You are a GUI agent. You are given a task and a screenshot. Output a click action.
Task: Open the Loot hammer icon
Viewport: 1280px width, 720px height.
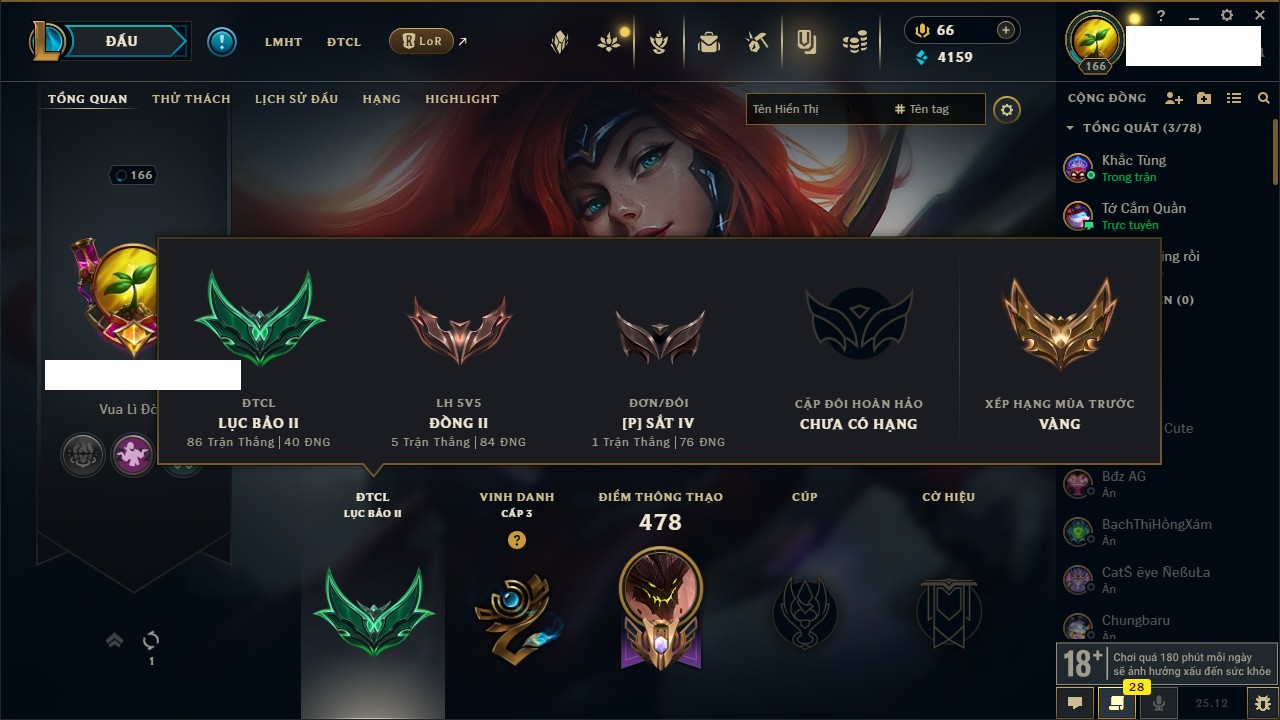tap(756, 42)
